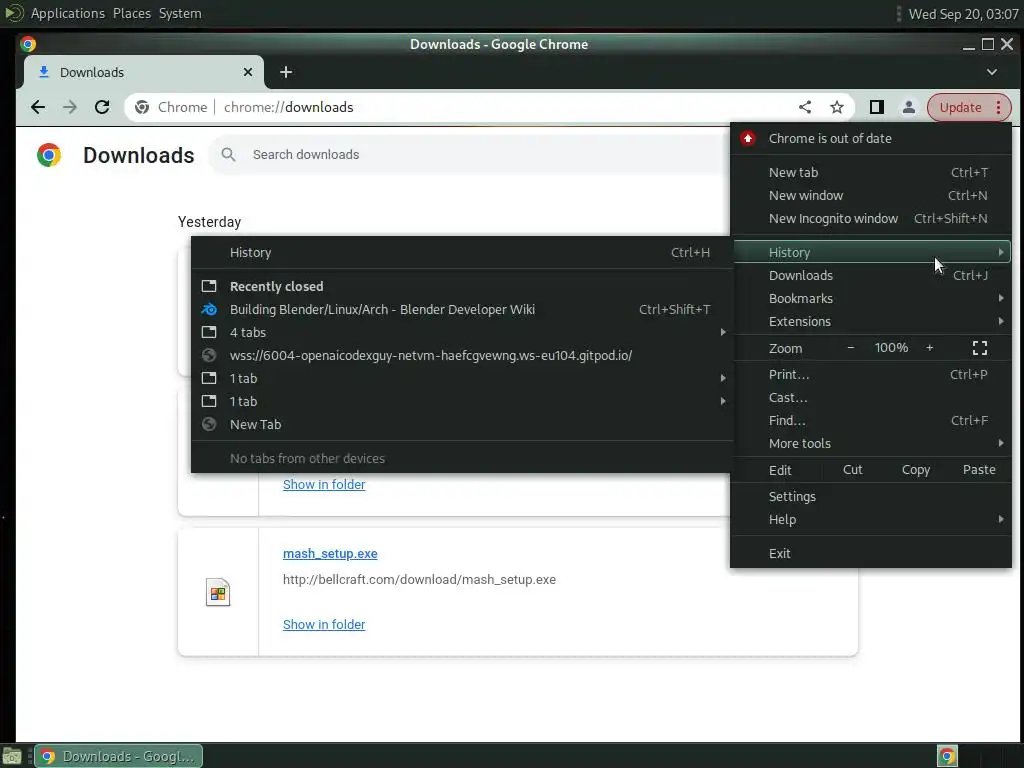The width and height of the screenshot is (1024, 768).
Task: Open the mash_setup.exe download link
Action: tap(330, 554)
